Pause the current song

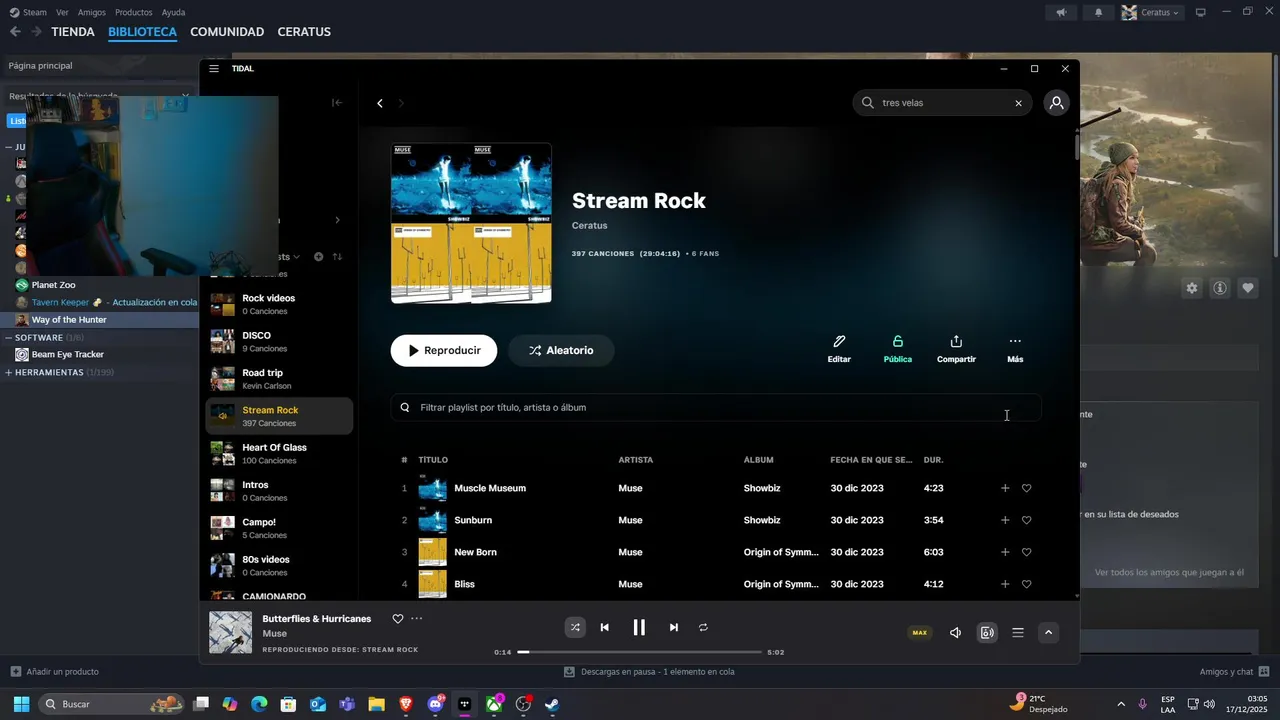tap(639, 627)
